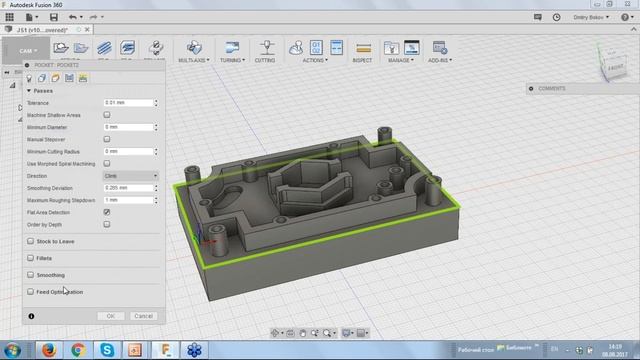
Task: Click the Front face of the ViewCube
Action: coord(615,67)
